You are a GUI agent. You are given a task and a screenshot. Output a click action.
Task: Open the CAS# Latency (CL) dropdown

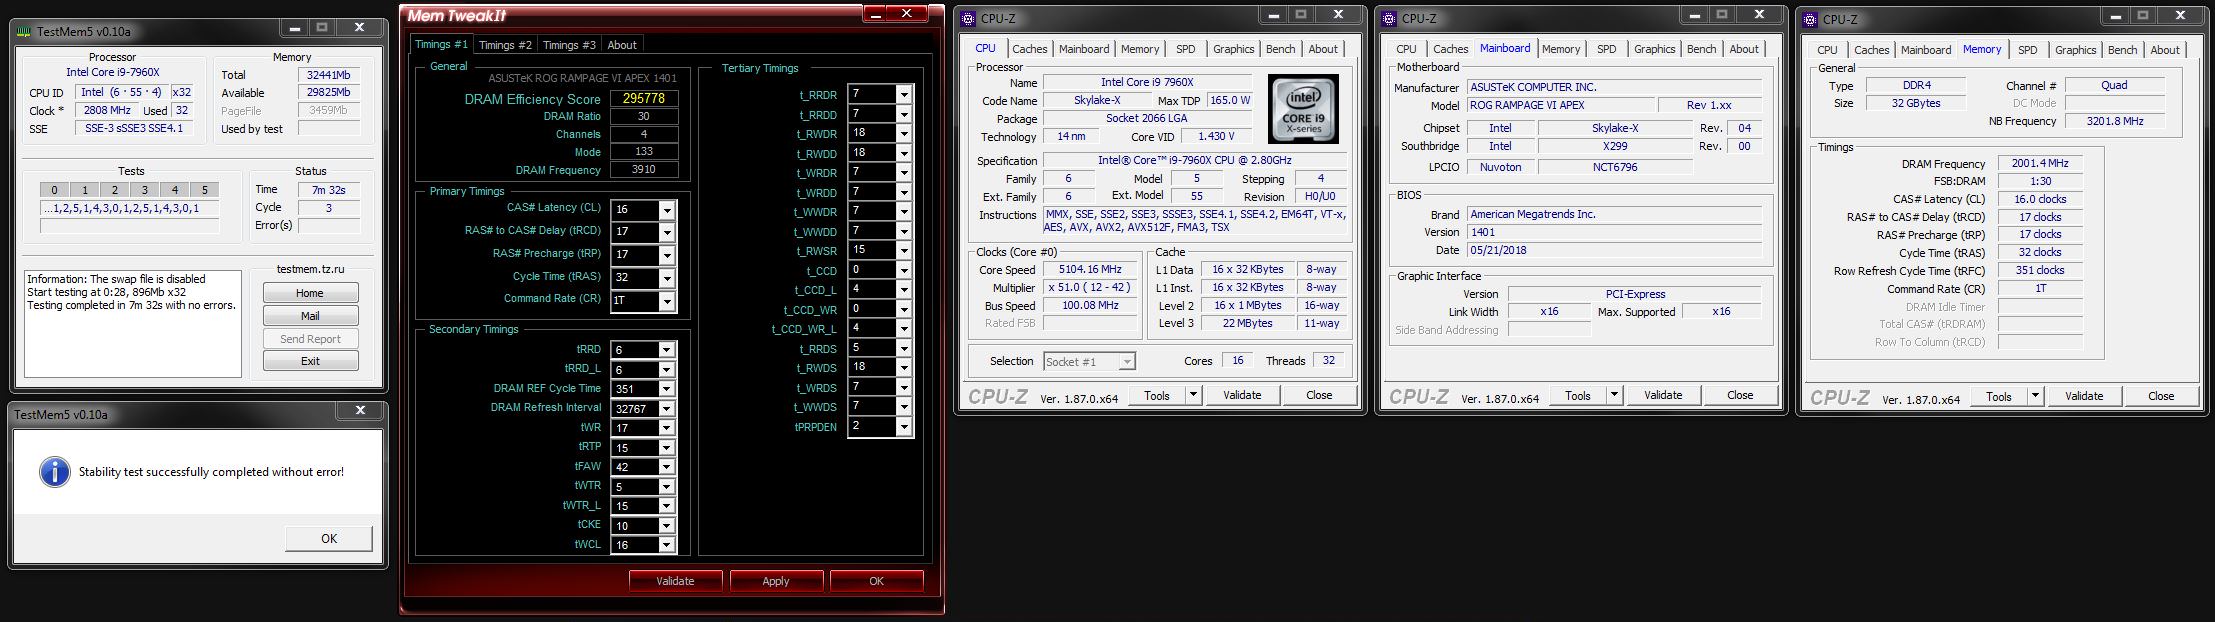click(666, 210)
